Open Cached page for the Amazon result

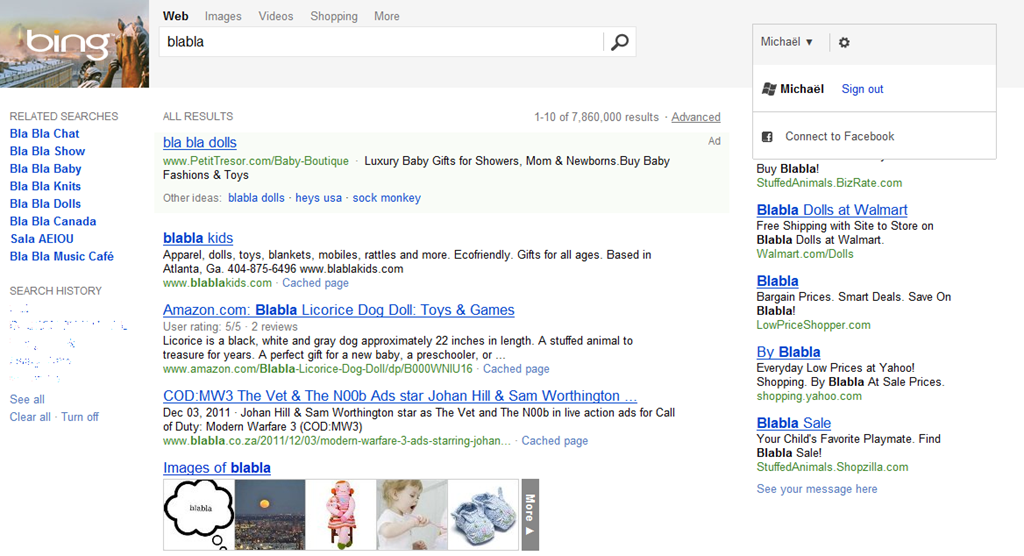(x=516, y=369)
